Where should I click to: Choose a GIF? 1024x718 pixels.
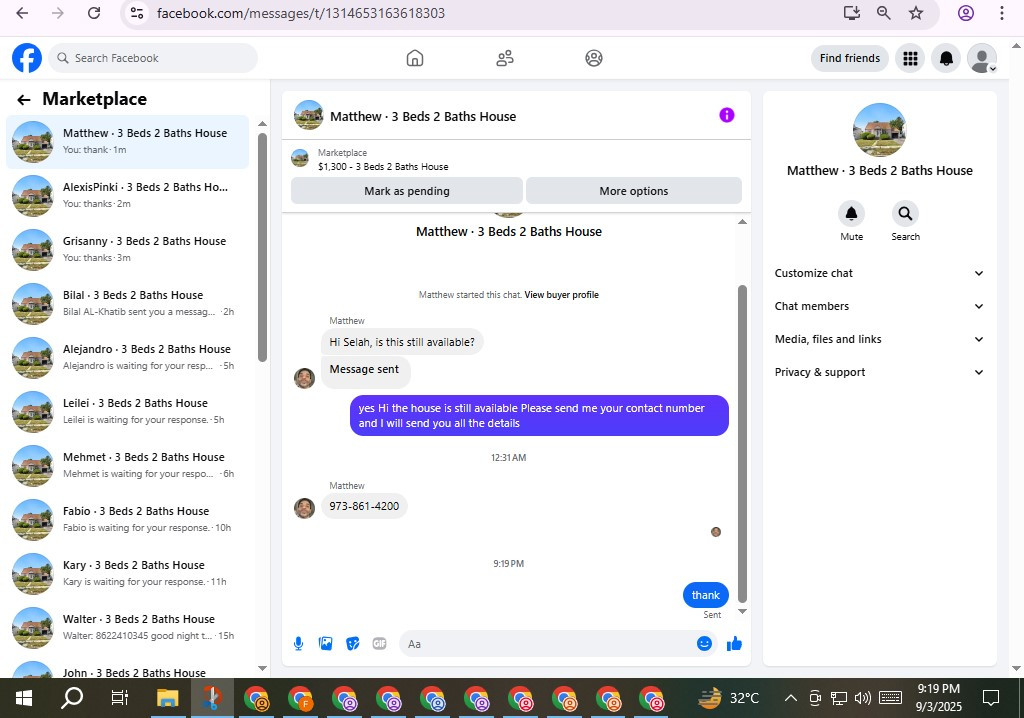tap(379, 644)
